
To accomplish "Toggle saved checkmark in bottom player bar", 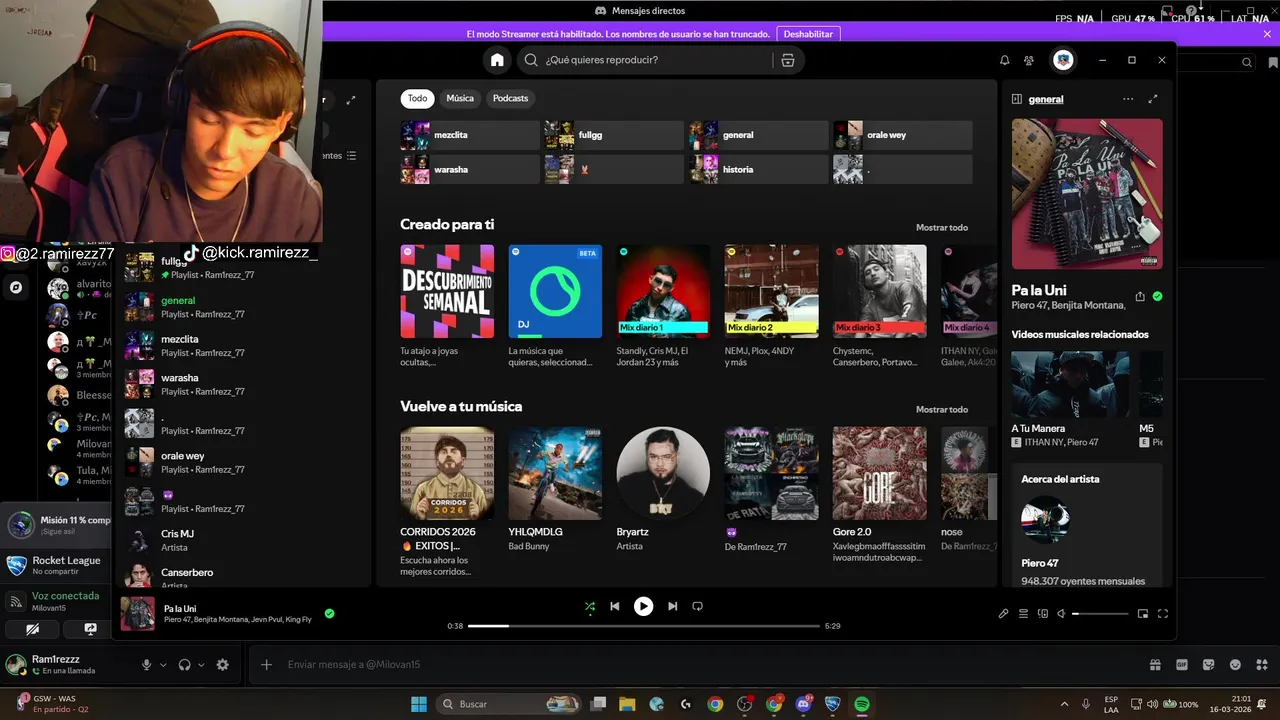I will [x=329, y=613].
